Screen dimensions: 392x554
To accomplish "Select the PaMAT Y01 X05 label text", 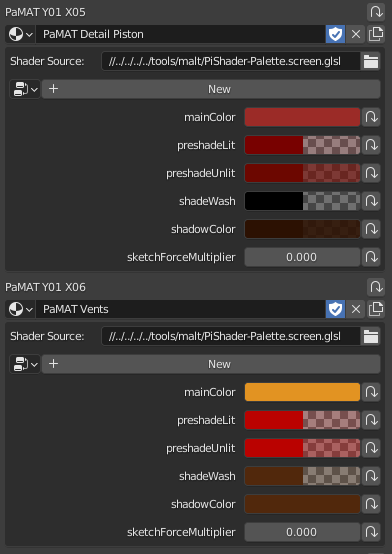I will (45, 12).
